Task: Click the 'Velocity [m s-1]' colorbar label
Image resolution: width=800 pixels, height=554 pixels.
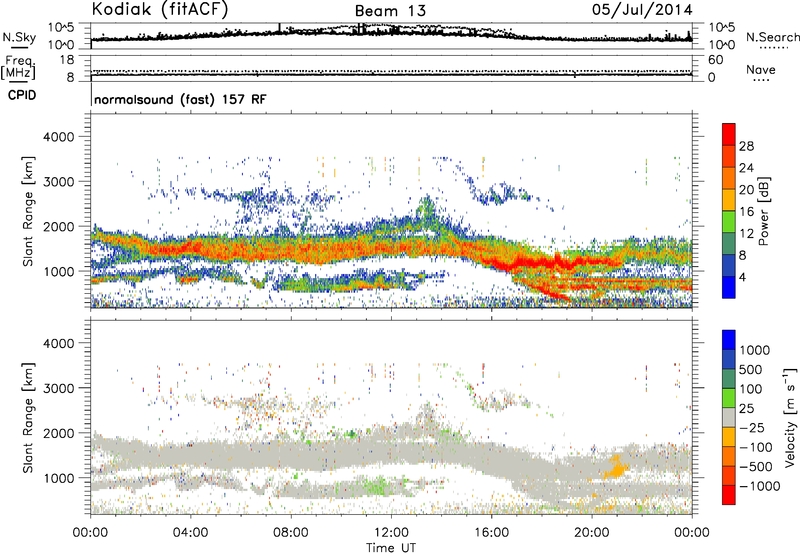Action: pyautogui.click(x=790, y=417)
